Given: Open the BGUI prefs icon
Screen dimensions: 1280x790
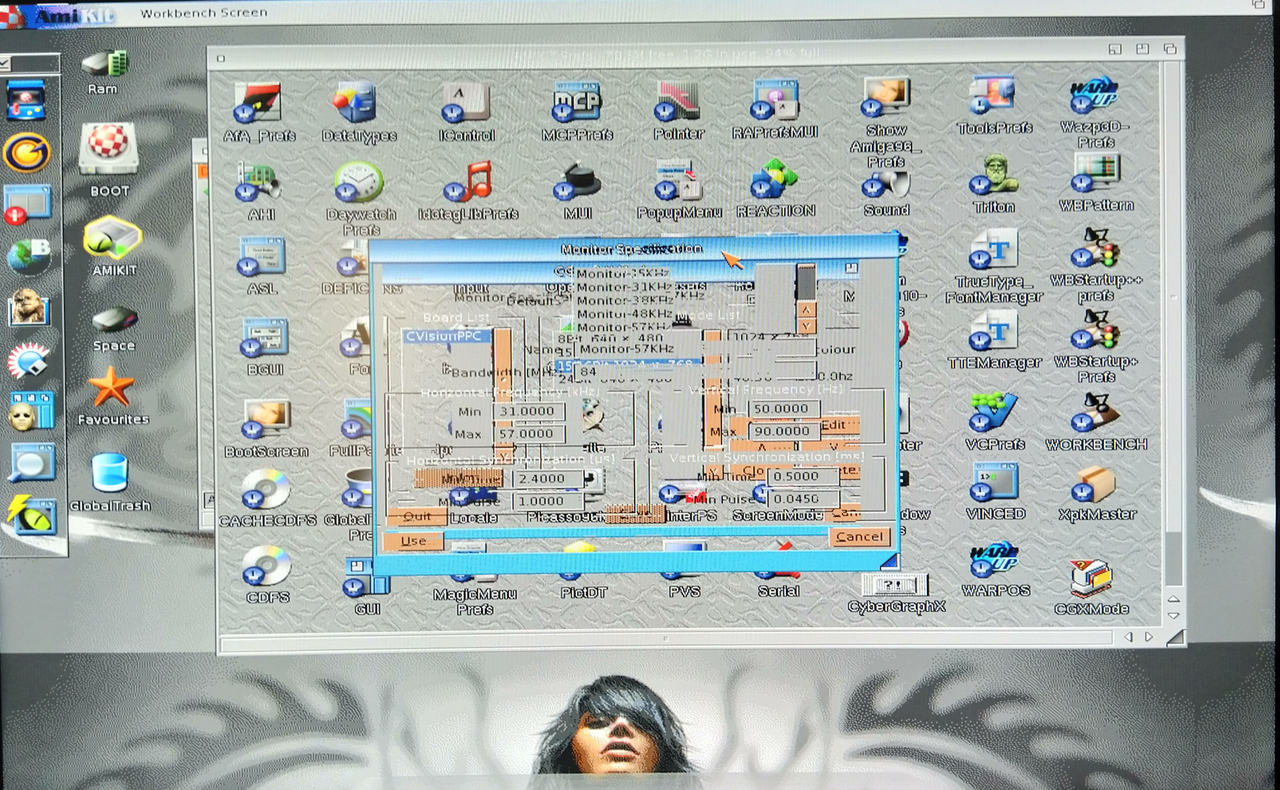Looking at the screenshot, I should point(264,338).
